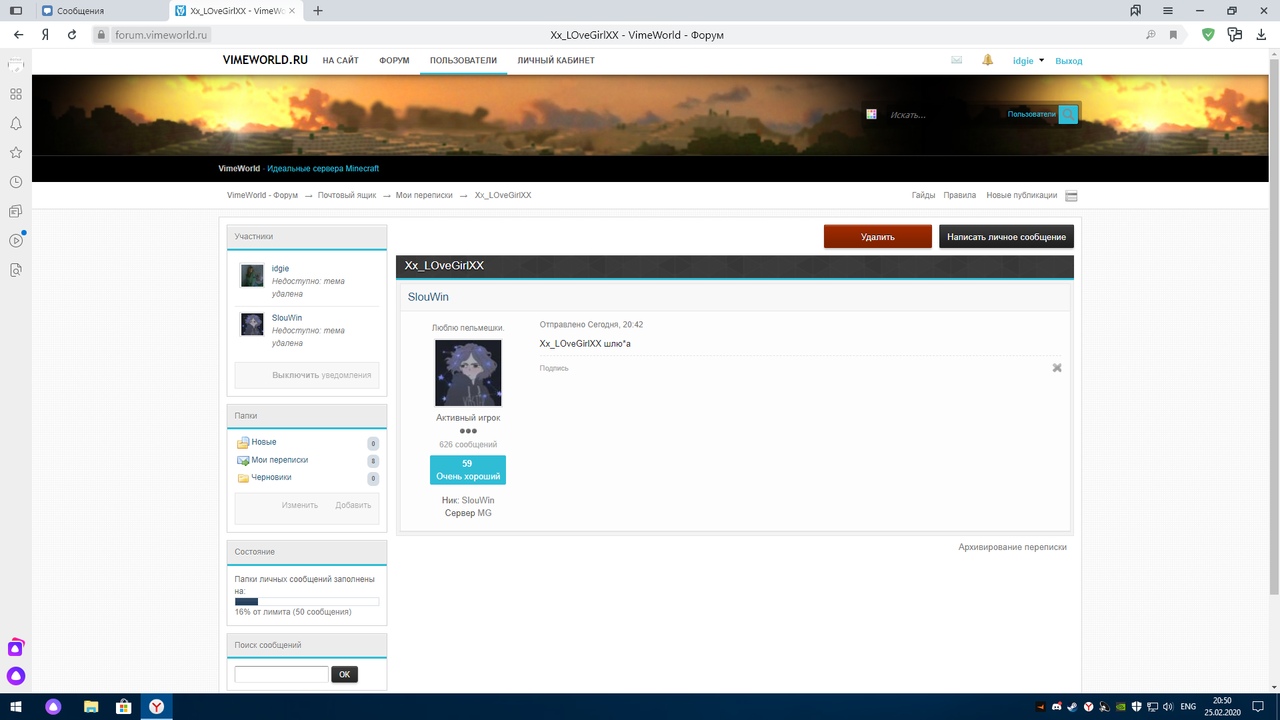Open the browser sidebar video play icon

click(x=16, y=240)
